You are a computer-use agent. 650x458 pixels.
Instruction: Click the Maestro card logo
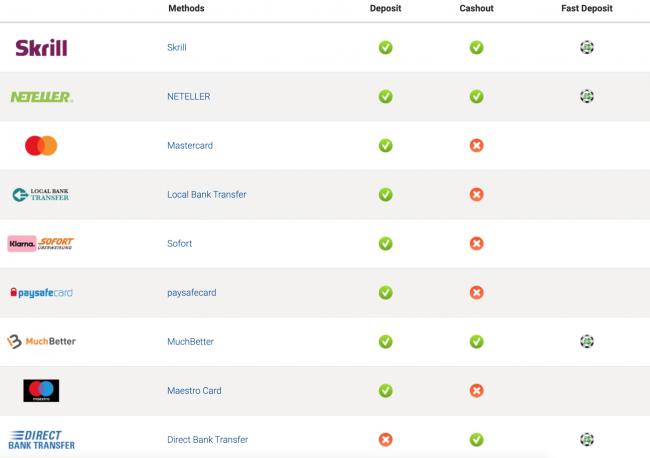tap(41, 391)
